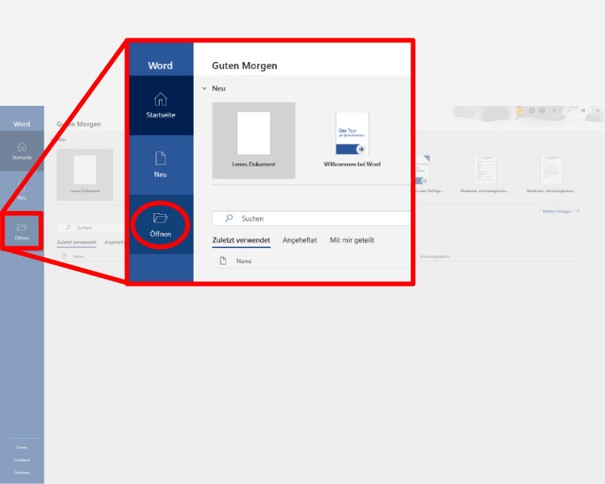
Task: Open Optionen at the bottom of the sidebar
Action: (22, 471)
